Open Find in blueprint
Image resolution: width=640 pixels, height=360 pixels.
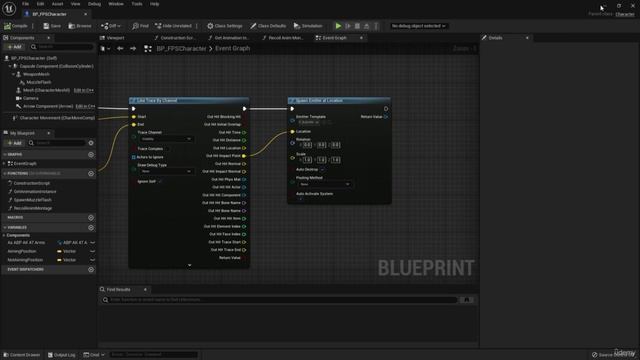(x=140, y=26)
